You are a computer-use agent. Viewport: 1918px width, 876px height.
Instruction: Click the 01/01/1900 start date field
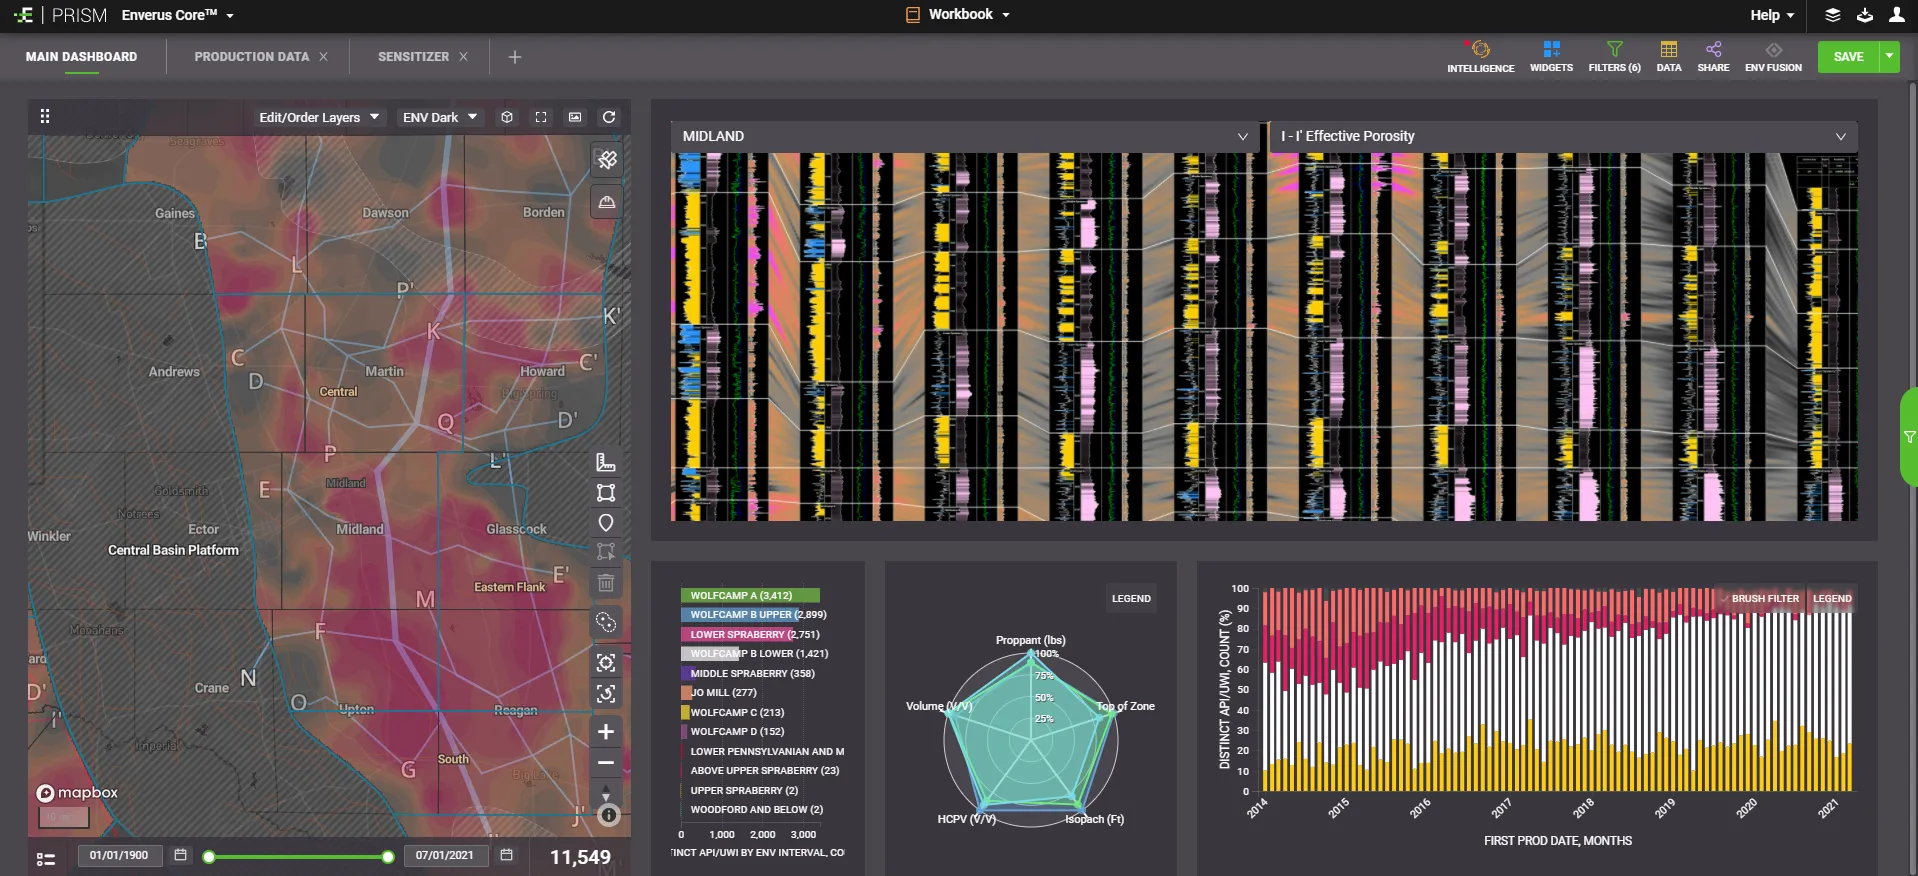[119, 855]
